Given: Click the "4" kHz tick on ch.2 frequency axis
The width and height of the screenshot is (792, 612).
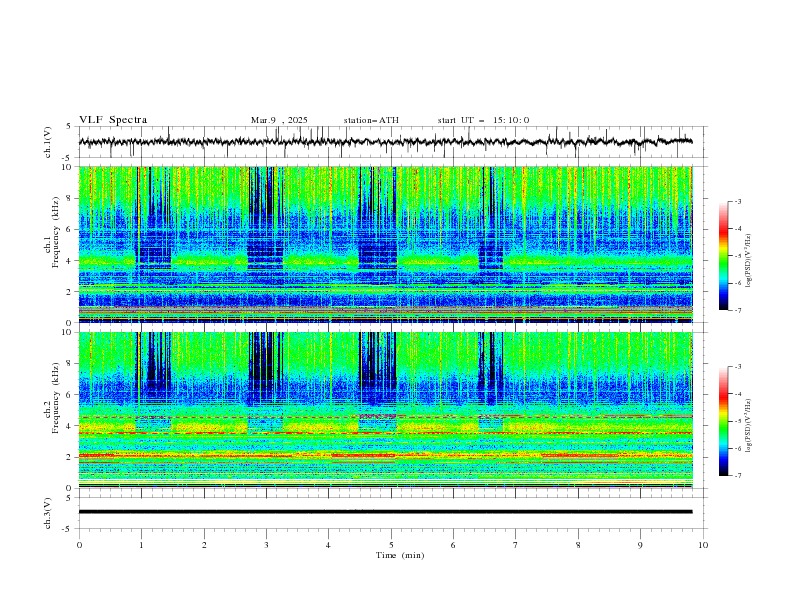Looking at the screenshot, I should 70,426.
